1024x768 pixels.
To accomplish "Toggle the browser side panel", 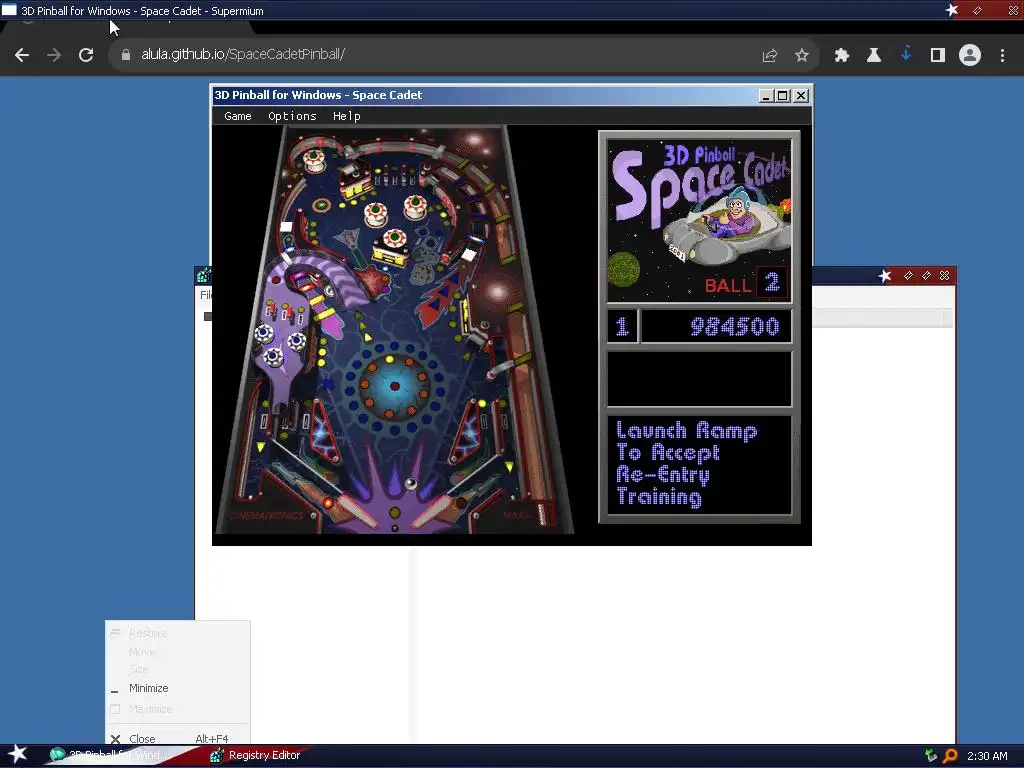I will [x=938, y=56].
